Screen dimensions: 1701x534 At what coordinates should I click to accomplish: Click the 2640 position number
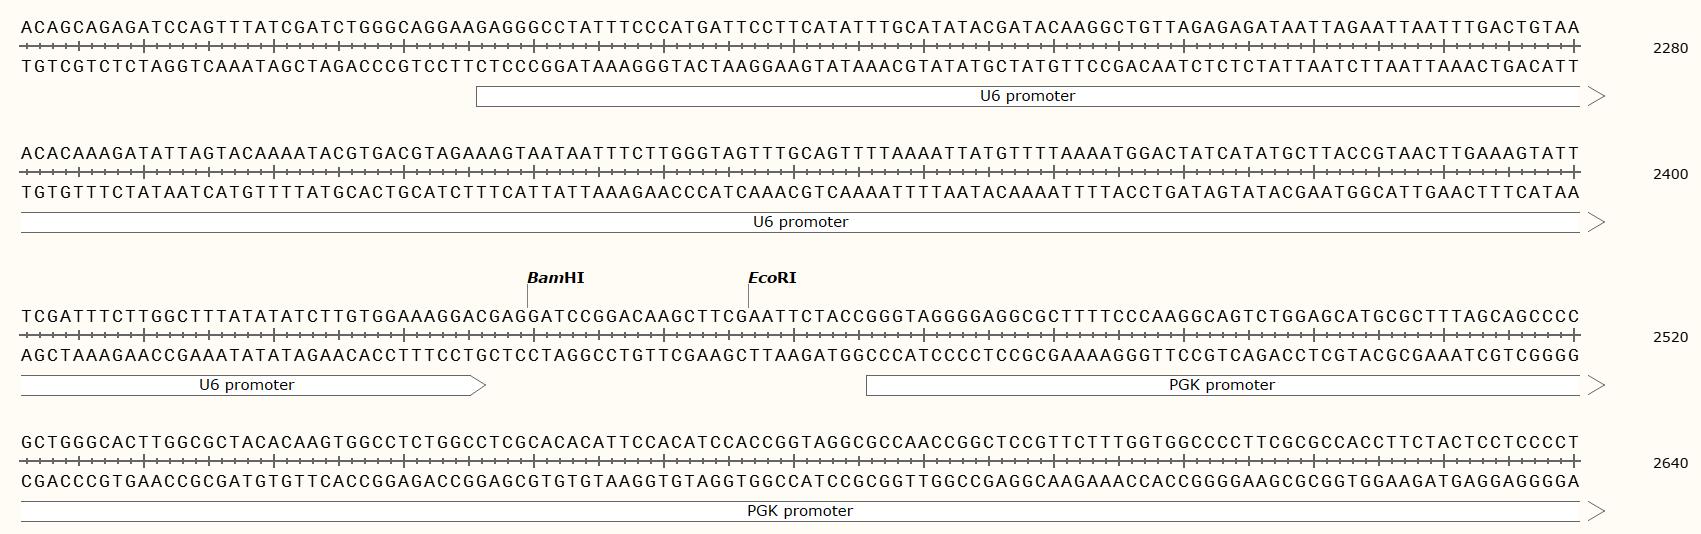pos(1670,463)
